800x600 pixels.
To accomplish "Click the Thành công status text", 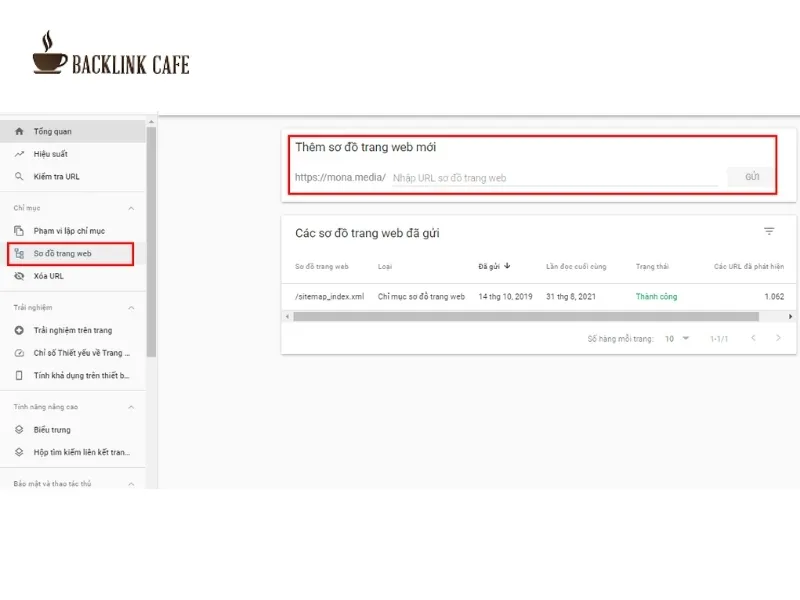I will (656, 296).
